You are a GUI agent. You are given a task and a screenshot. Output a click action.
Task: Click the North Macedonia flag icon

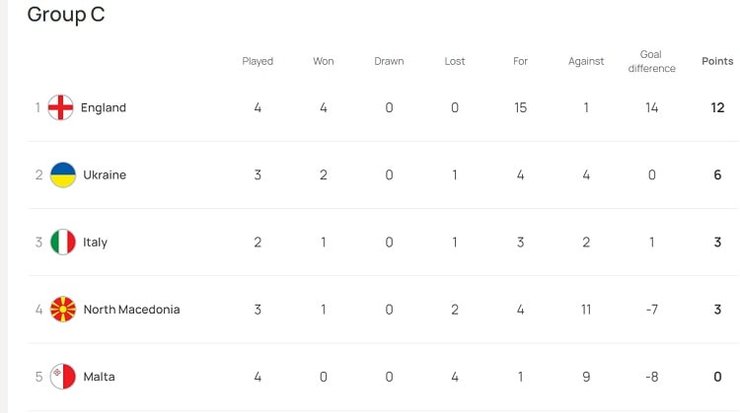63,309
